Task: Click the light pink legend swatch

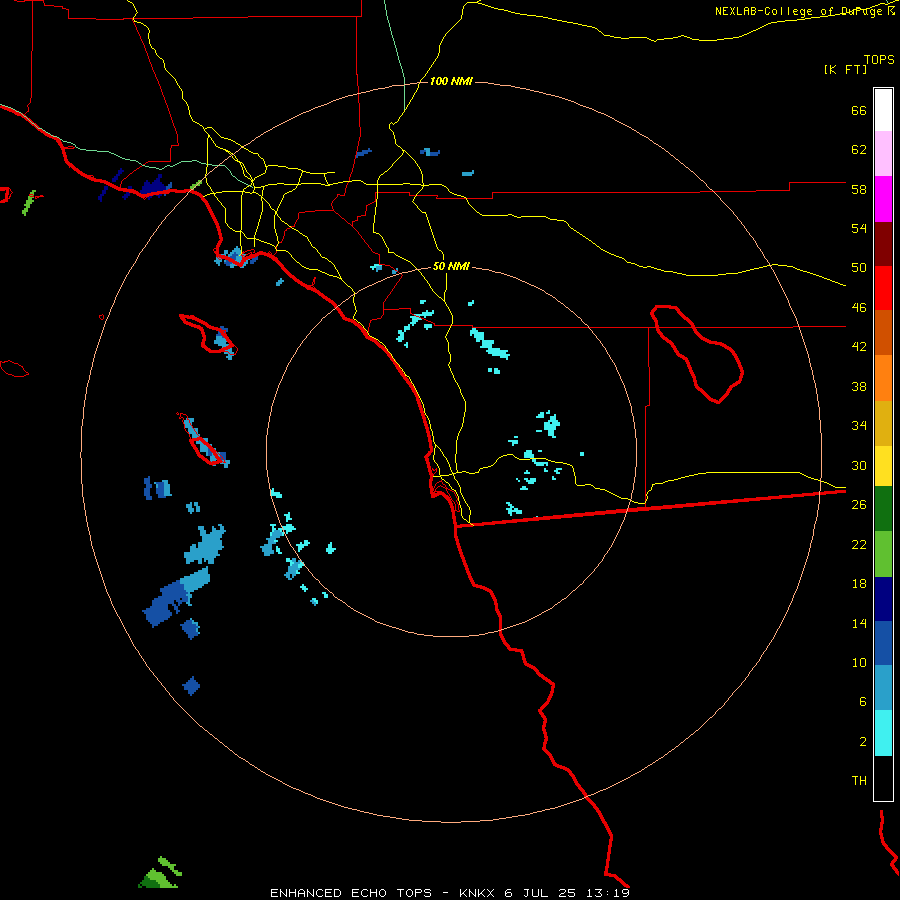Action: [883, 153]
